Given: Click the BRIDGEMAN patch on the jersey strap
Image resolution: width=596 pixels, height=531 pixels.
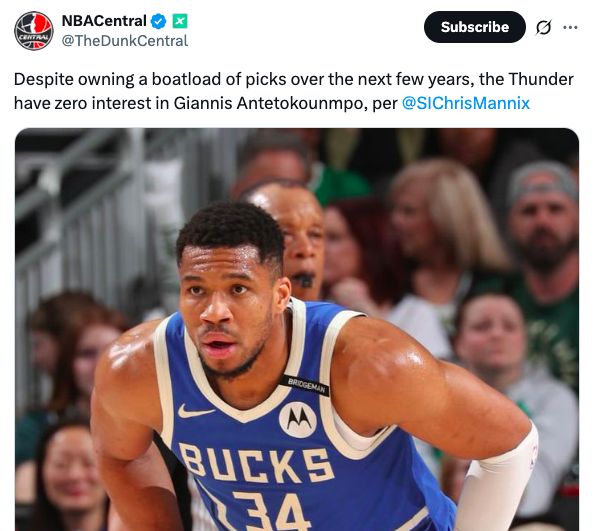Looking at the screenshot, I should pos(306,385).
